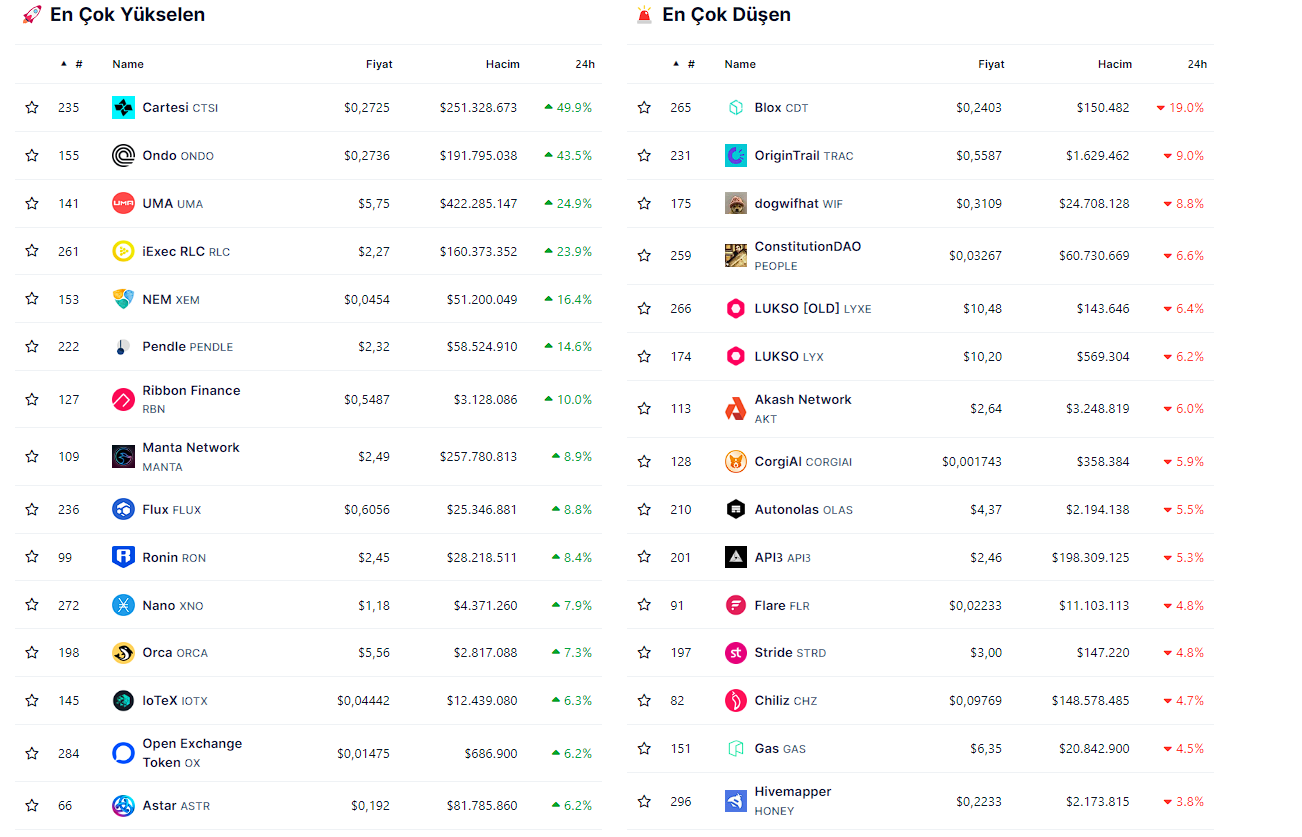Sort the gainers table by Fiyat
The width and height of the screenshot is (1302, 837).
379,64
